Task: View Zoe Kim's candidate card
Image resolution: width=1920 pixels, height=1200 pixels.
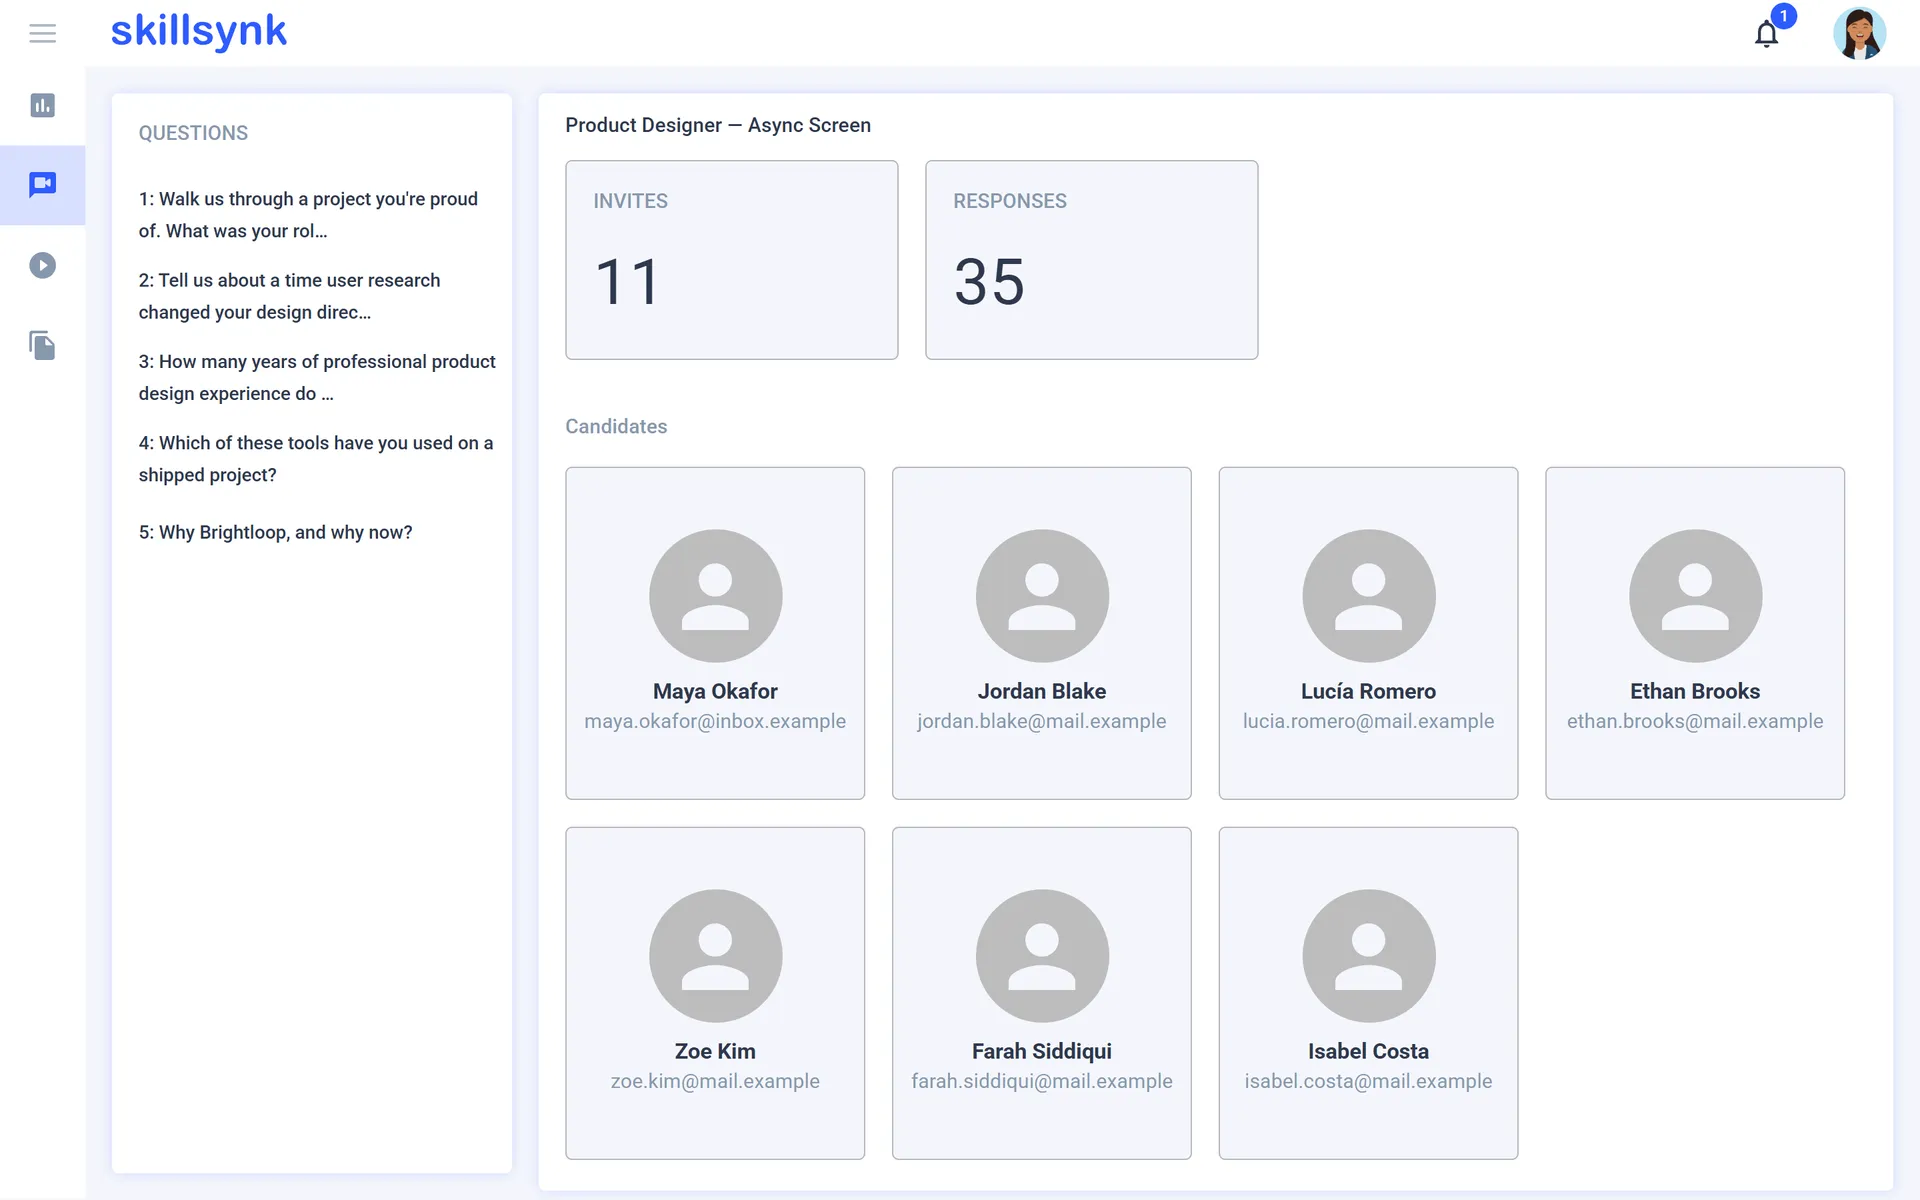Action: 715,993
